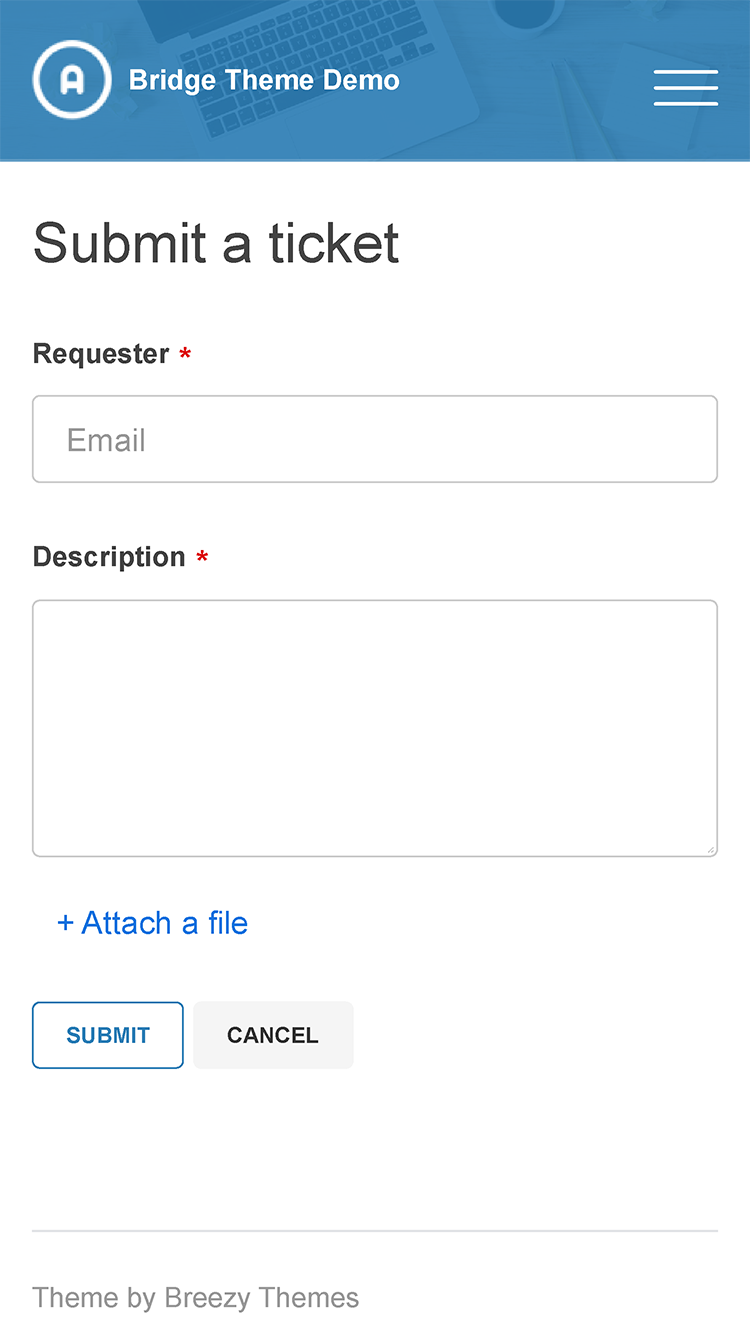Click the circular Bridge logo icon
This screenshot has height=1344, width=750.
click(72, 80)
